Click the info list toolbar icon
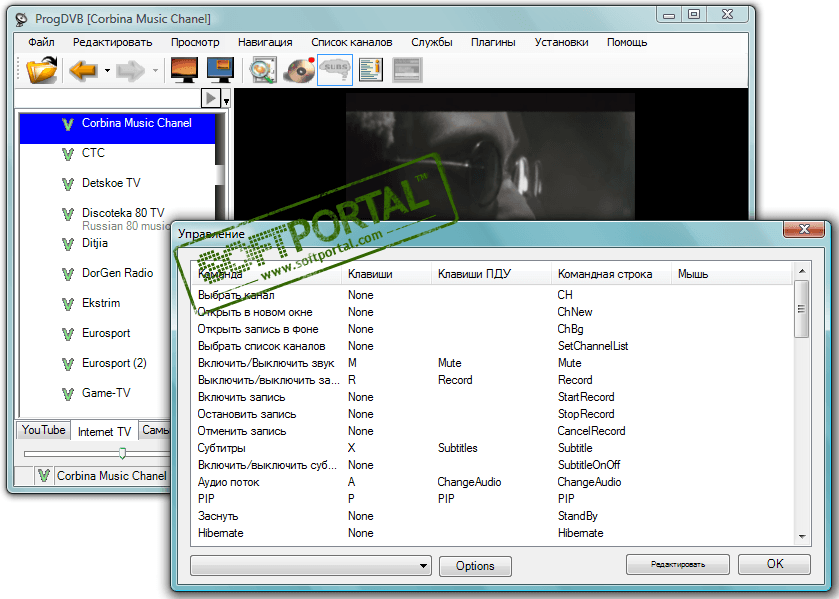Image resolution: width=839 pixels, height=599 pixels. [371, 70]
